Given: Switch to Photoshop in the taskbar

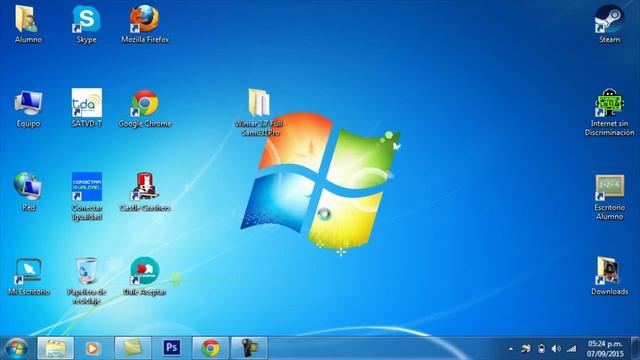Looking at the screenshot, I should 171,349.
